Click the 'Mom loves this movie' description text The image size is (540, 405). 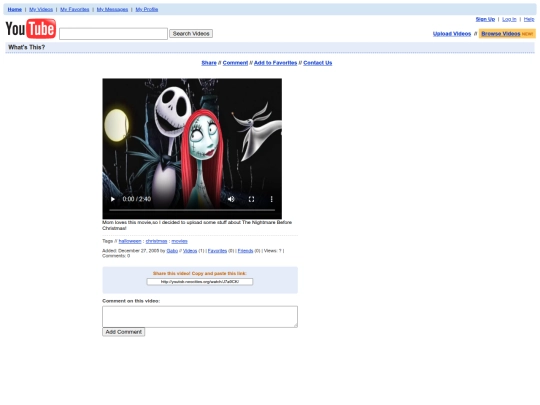click(x=197, y=225)
